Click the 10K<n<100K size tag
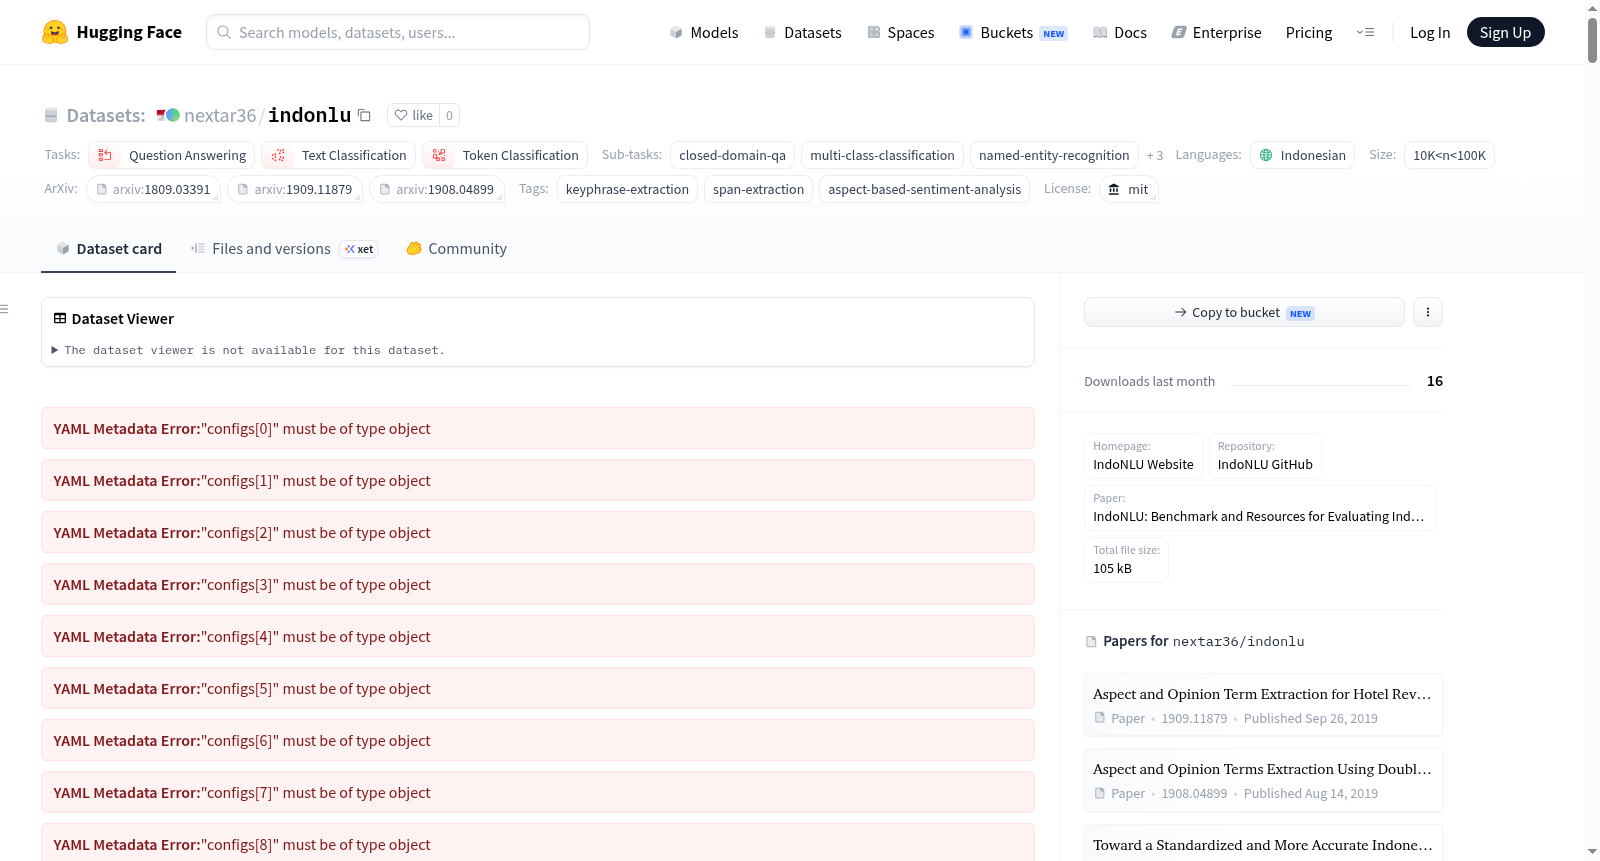Image resolution: width=1600 pixels, height=861 pixels. pos(1449,155)
